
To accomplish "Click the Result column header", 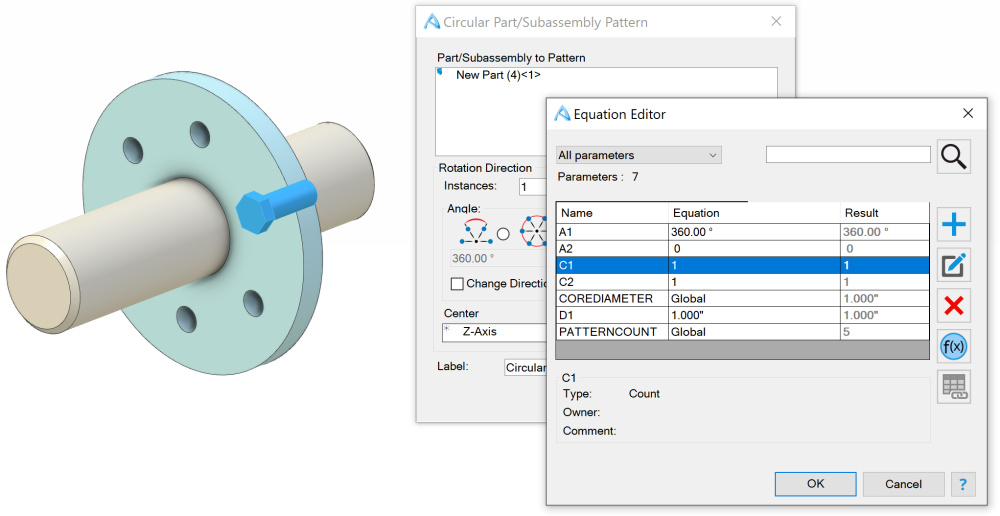I will 885,213.
